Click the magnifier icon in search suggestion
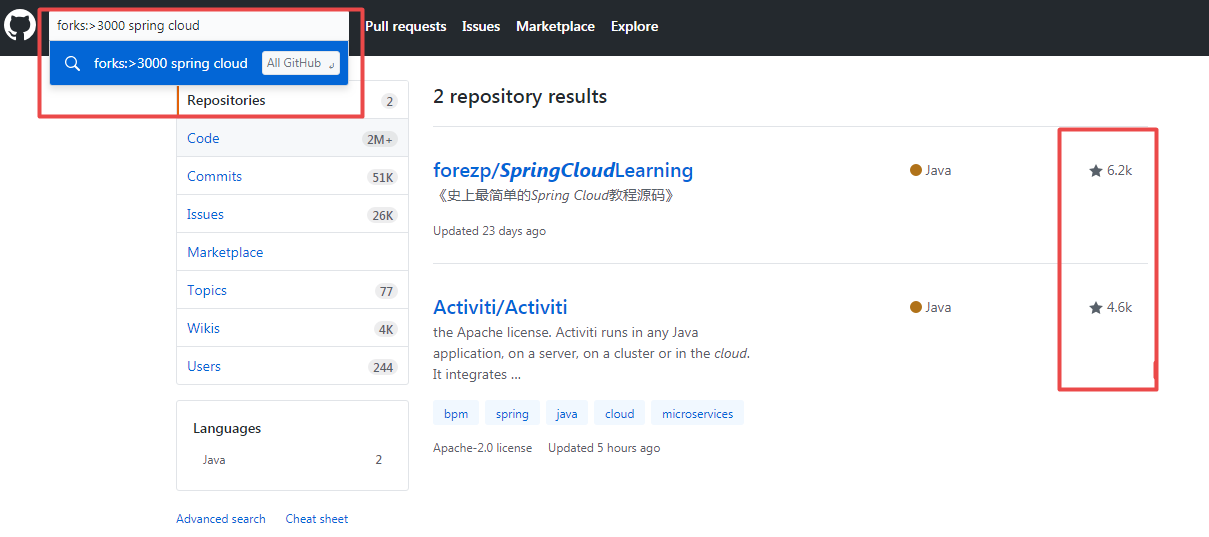The image size is (1209, 537). (72, 63)
